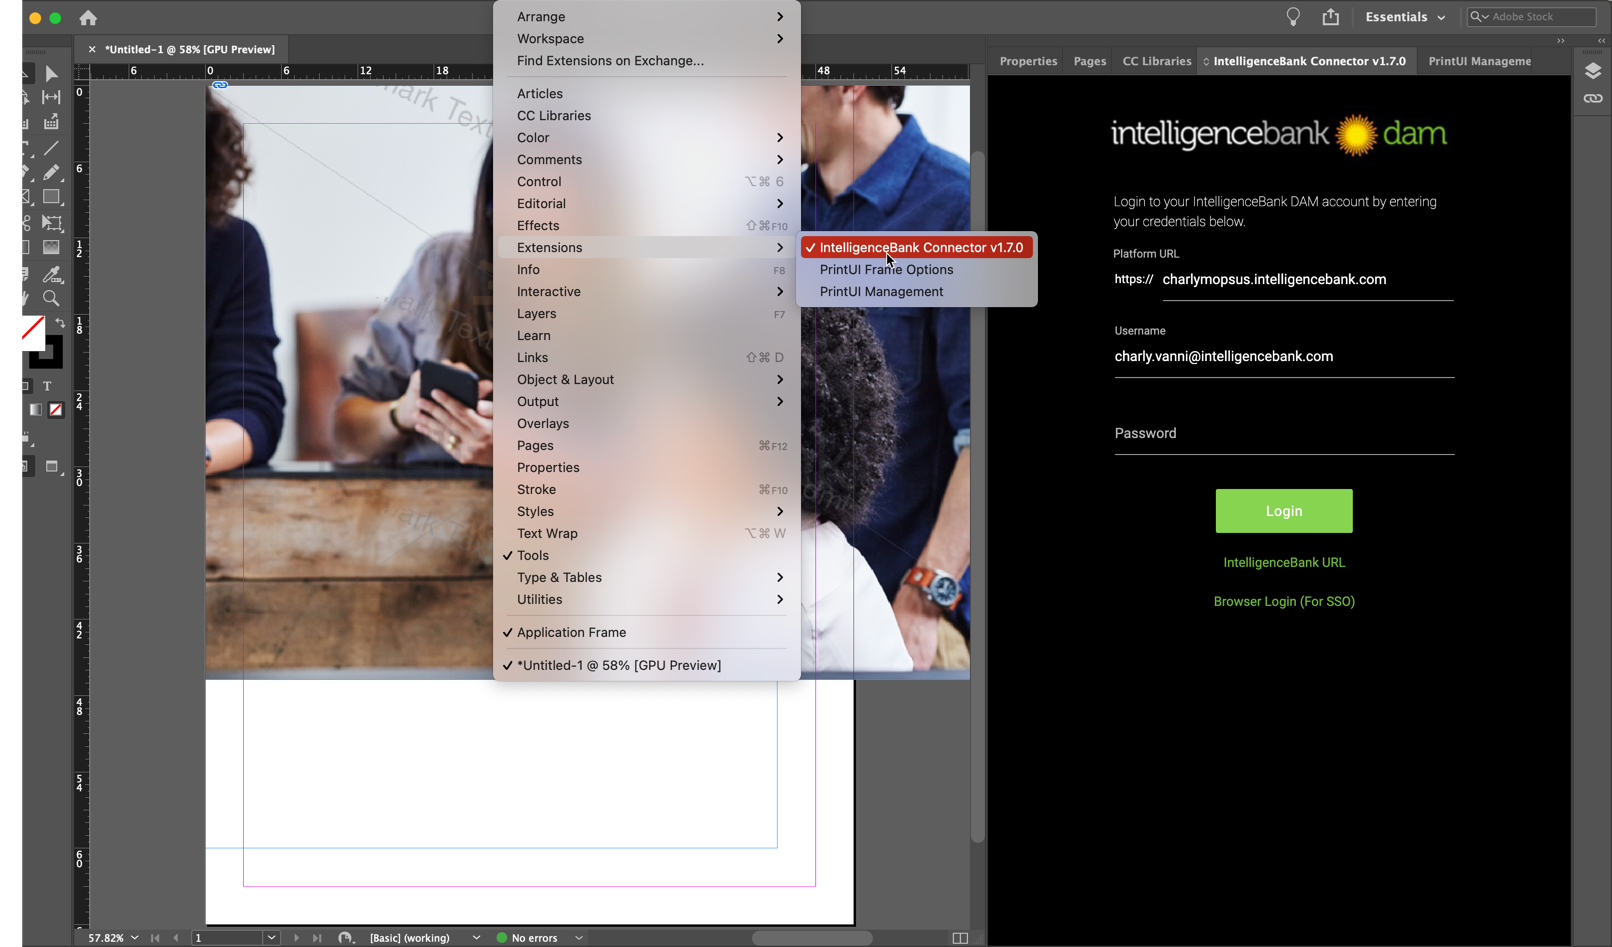
Task: Go to next page in status bar
Action: coord(296,938)
